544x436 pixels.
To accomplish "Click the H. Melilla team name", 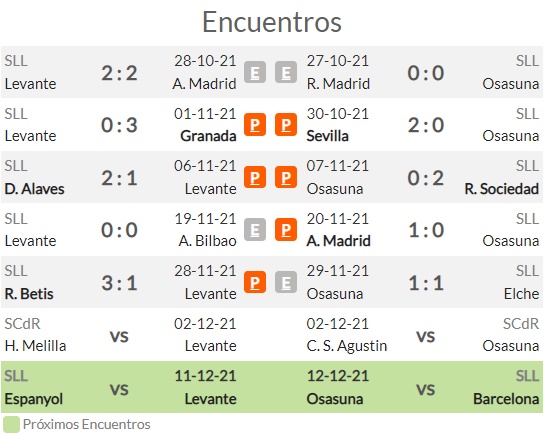I will [x=35, y=346].
